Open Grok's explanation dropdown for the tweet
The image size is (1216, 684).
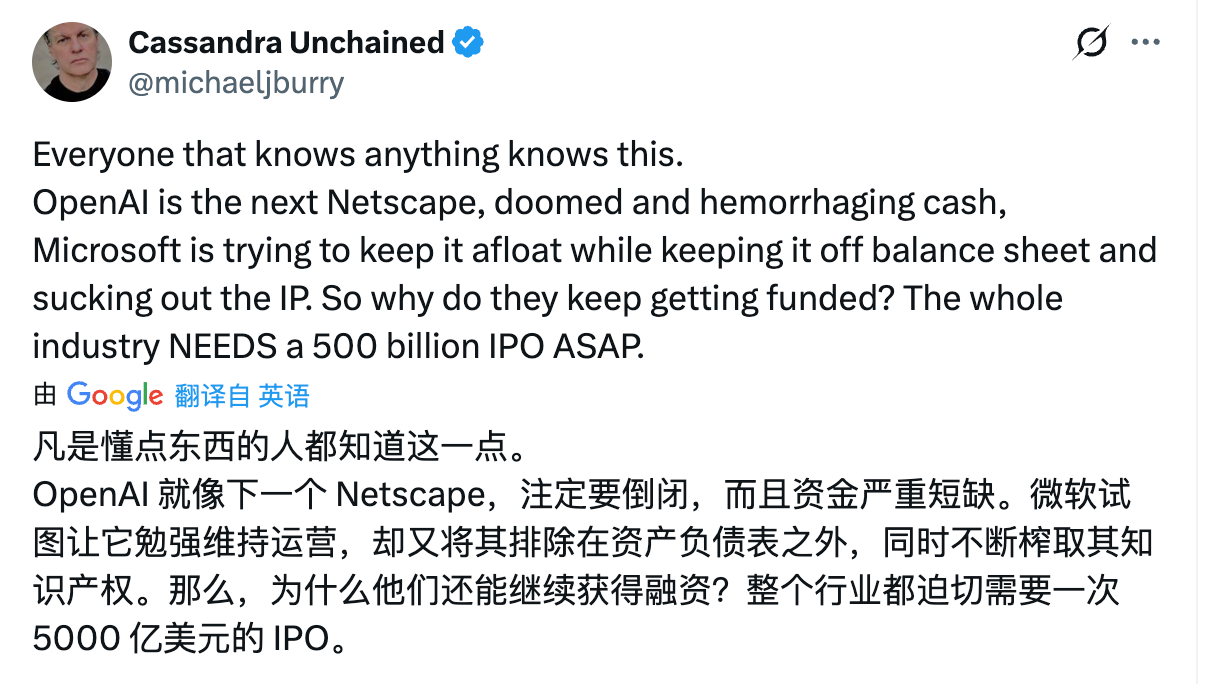tap(1091, 41)
